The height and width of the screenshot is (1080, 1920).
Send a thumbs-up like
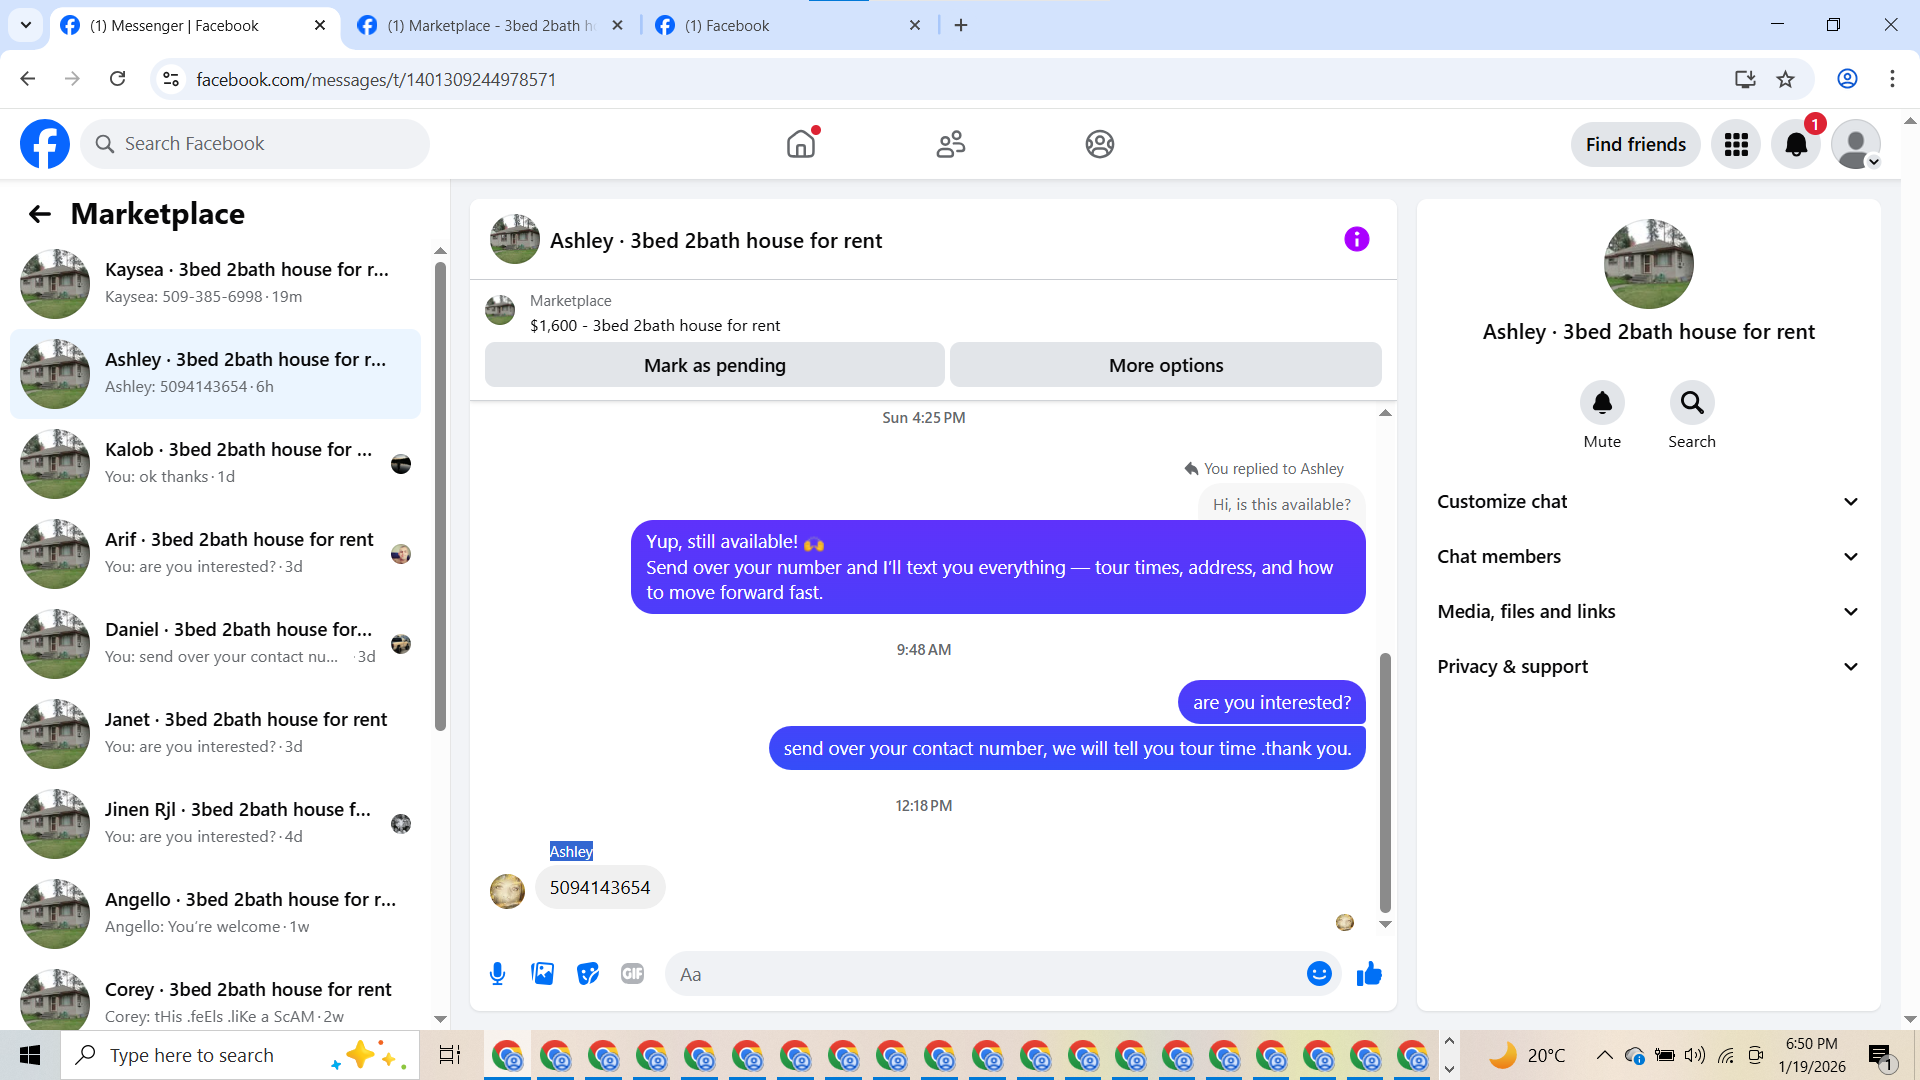(1369, 974)
